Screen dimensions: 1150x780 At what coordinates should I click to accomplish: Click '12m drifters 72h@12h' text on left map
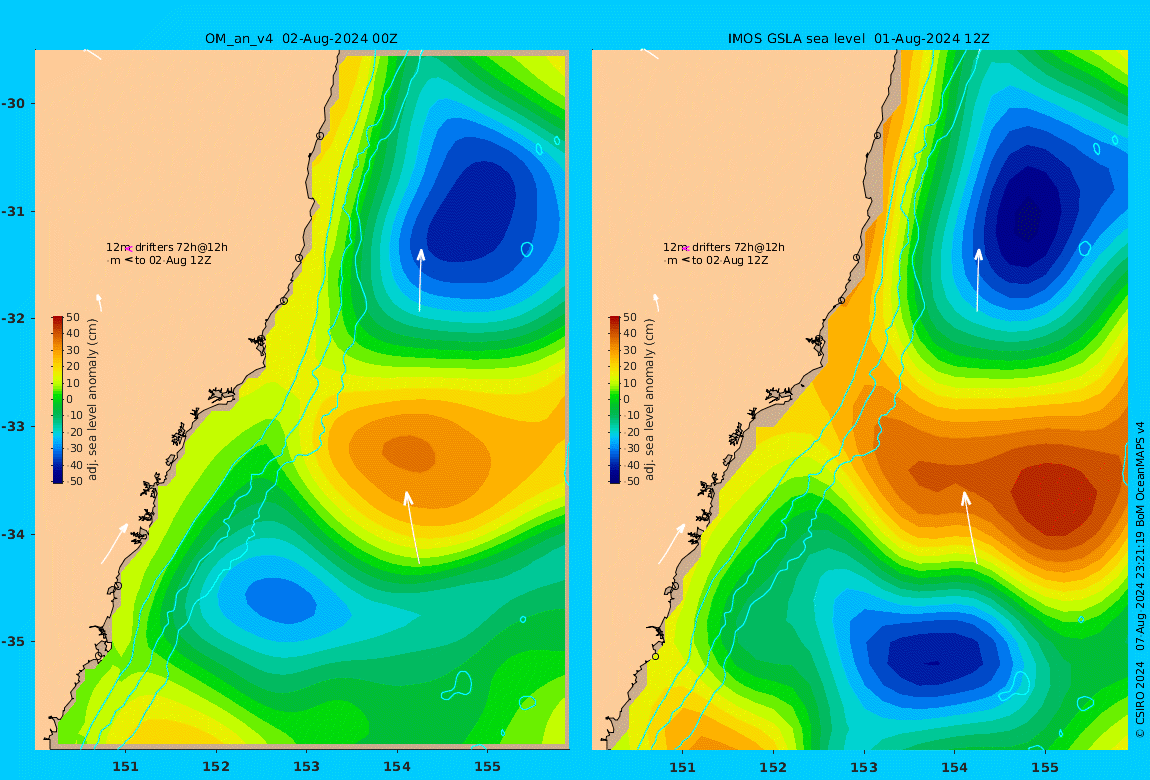166,247
